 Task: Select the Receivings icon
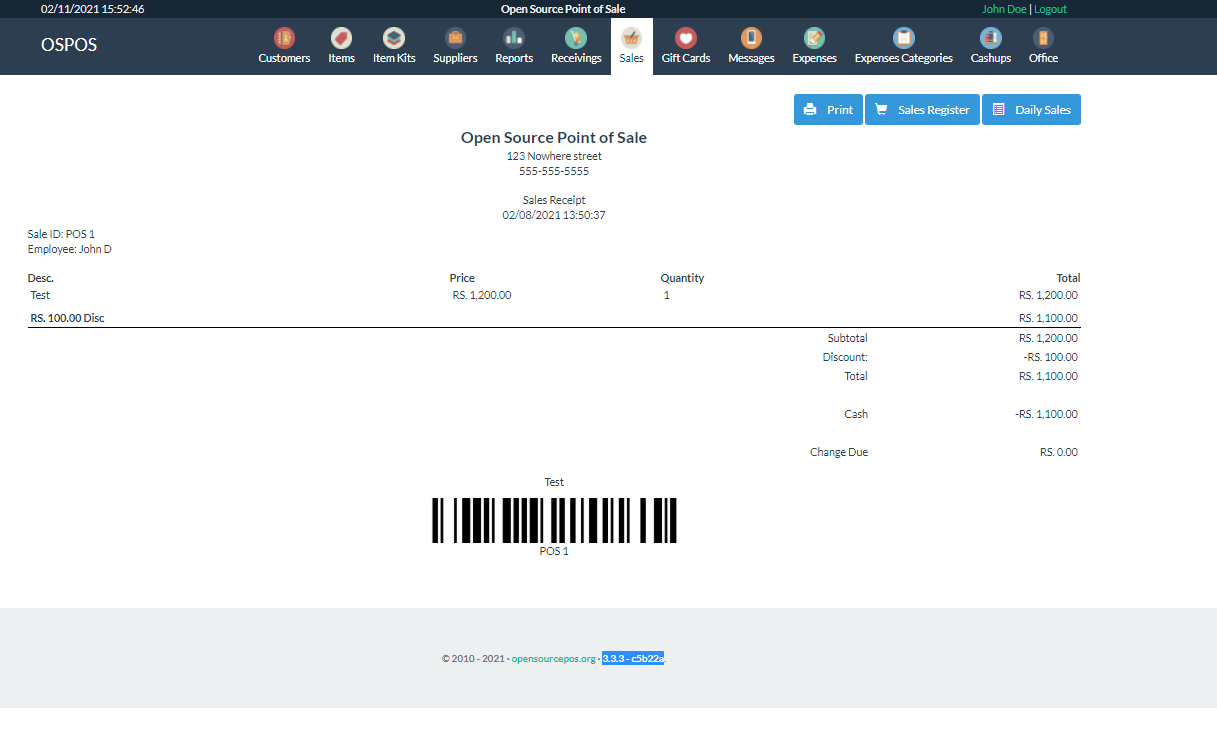point(575,43)
